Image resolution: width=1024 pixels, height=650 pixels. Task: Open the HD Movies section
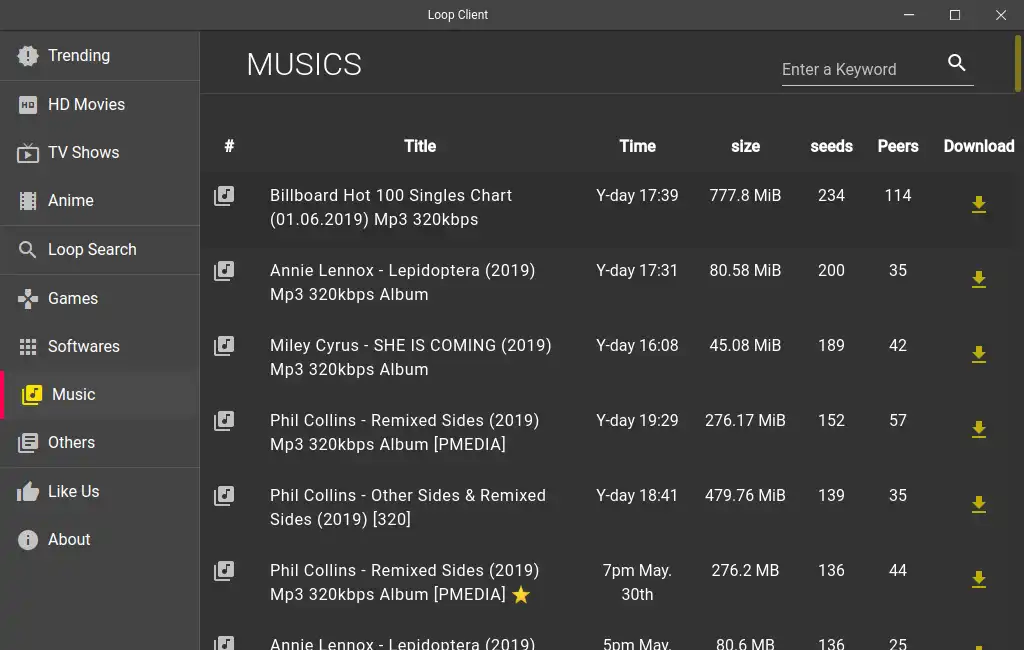[x=86, y=104]
